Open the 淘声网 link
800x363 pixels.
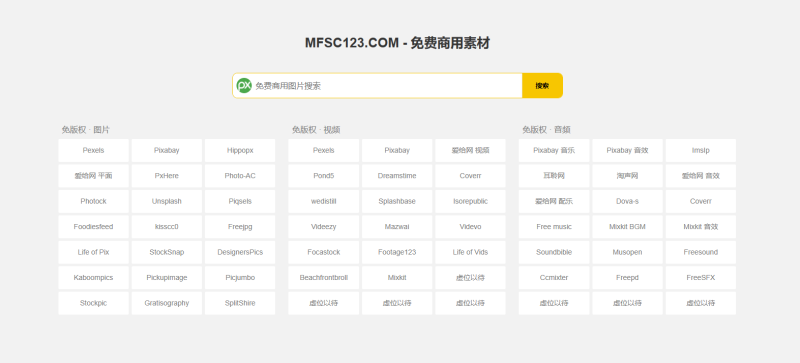click(x=628, y=176)
